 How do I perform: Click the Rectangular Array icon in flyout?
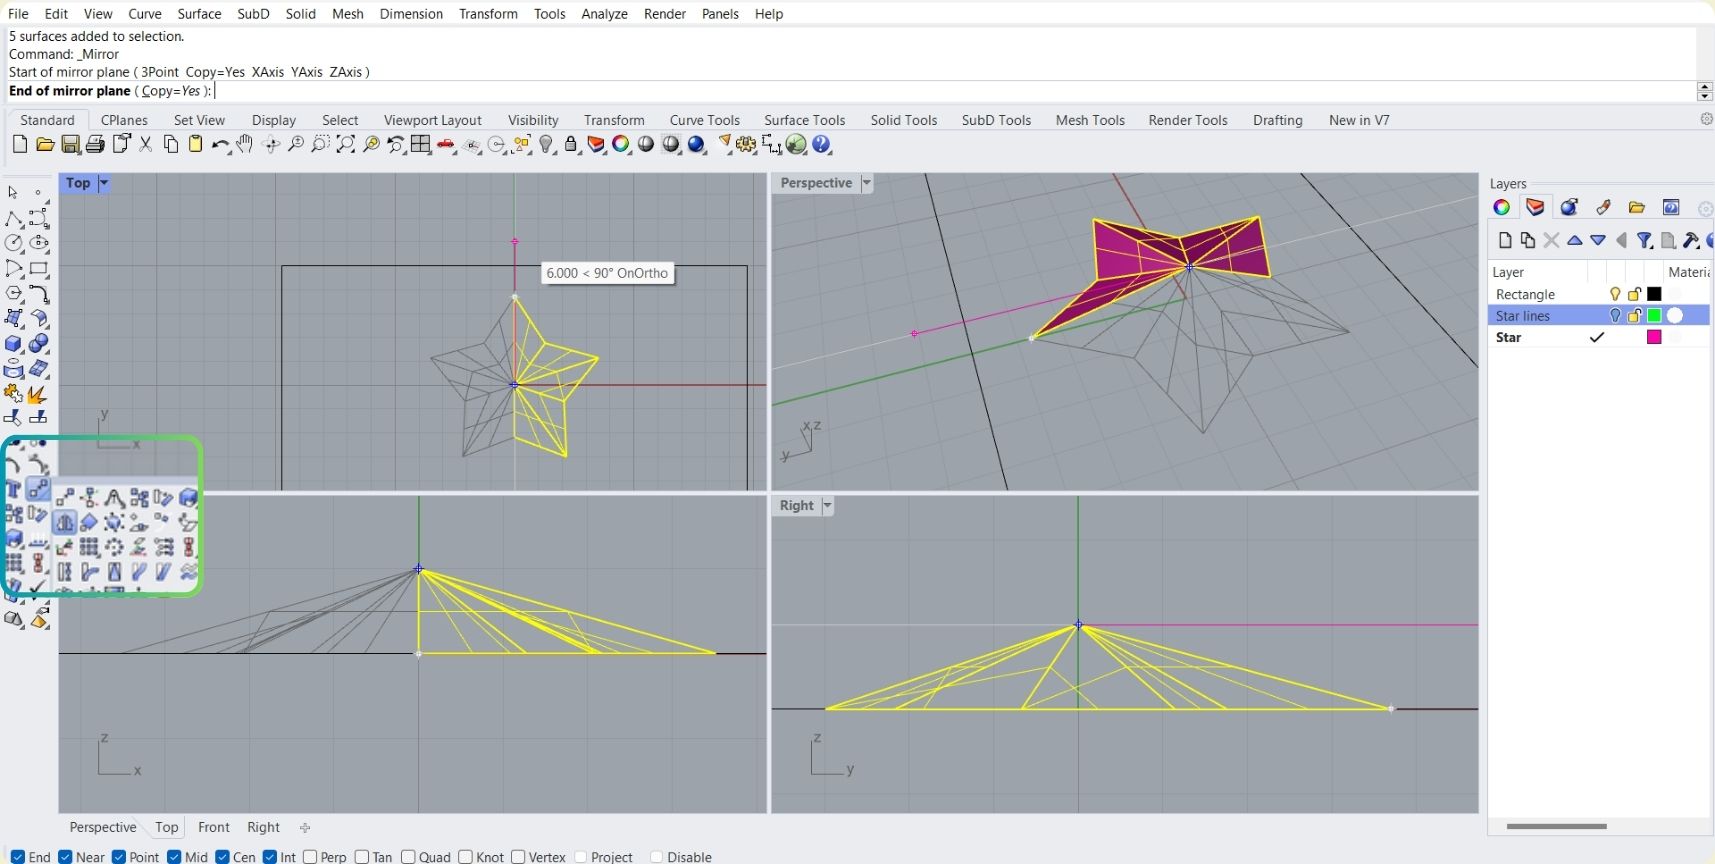[x=89, y=547]
